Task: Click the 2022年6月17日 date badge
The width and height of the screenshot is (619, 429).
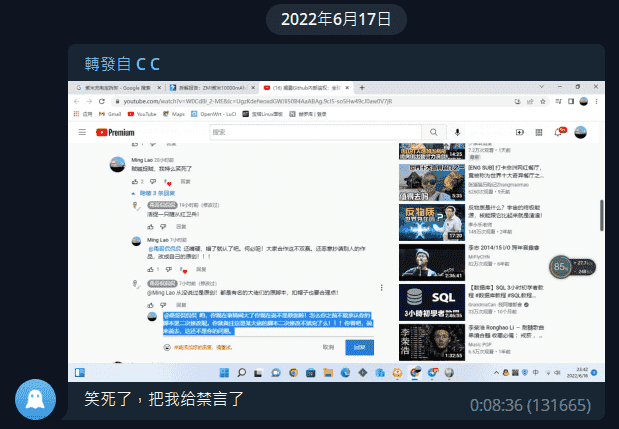Action: (x=309, y=18)
